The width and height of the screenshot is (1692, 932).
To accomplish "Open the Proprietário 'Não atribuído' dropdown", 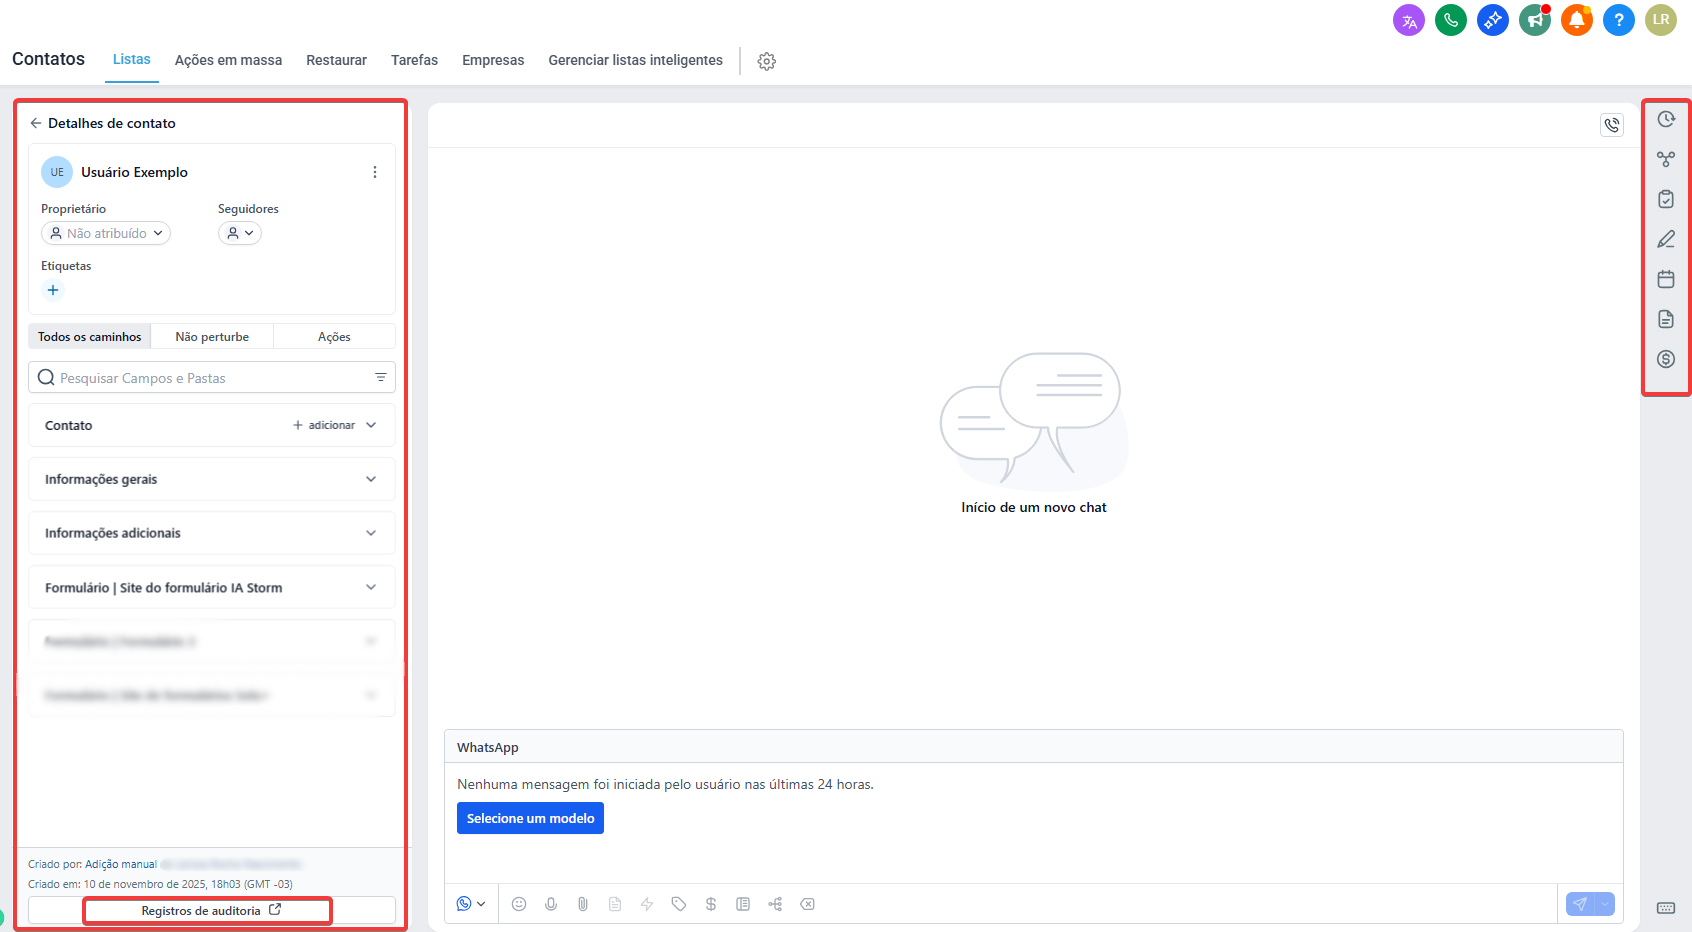I will [x=106, y=233].
